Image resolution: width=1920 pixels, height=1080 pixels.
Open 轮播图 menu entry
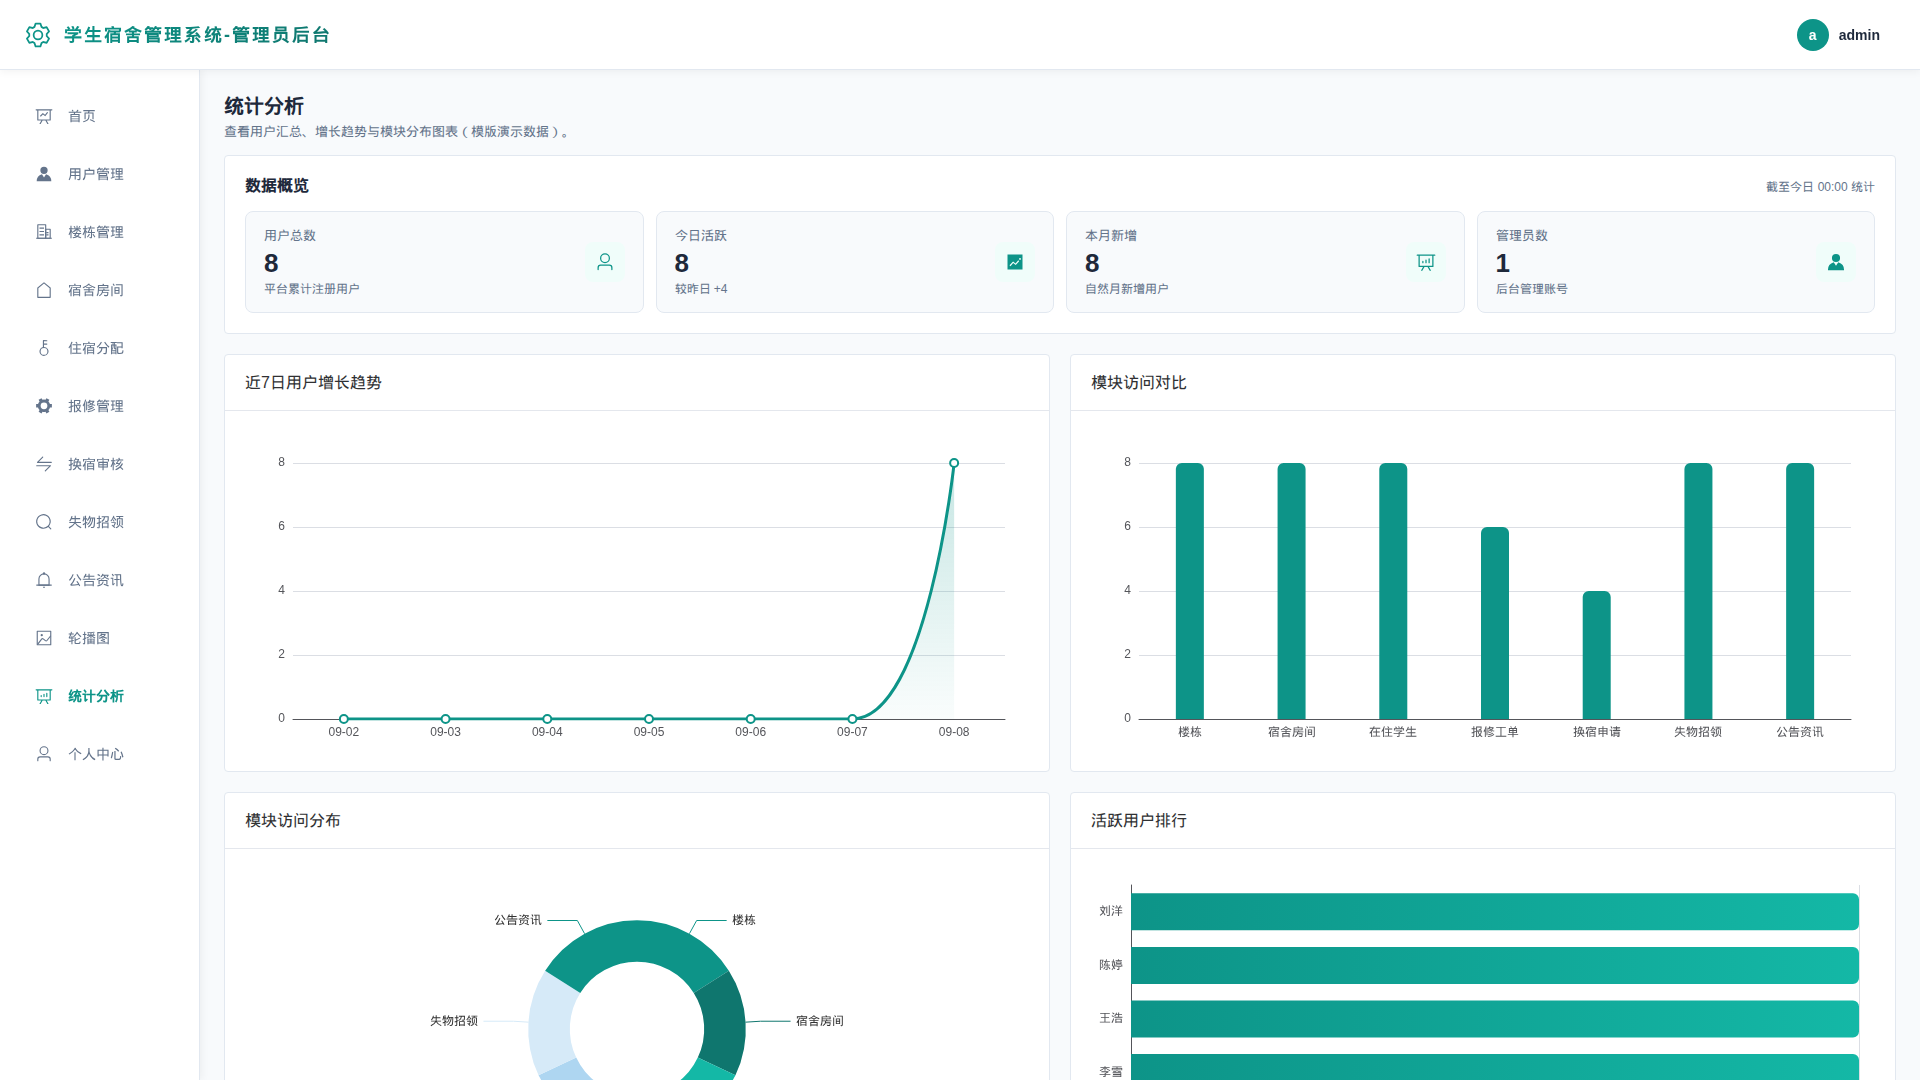coord(100,638)
